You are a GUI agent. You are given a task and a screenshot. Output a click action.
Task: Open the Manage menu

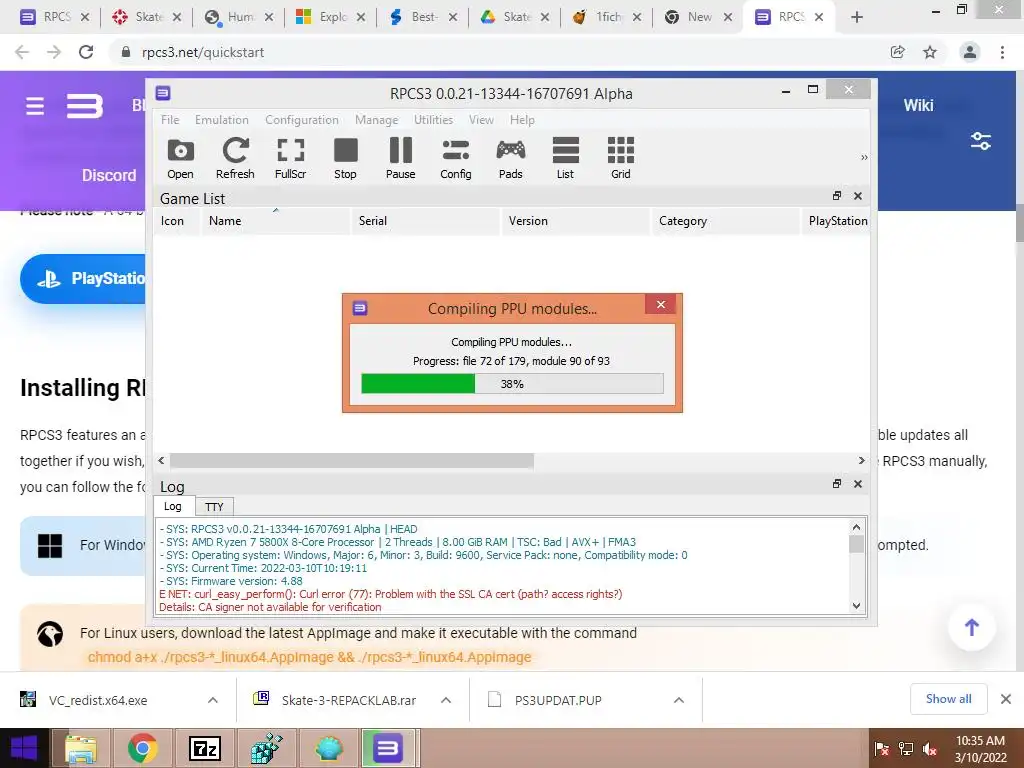click(376, 120)
